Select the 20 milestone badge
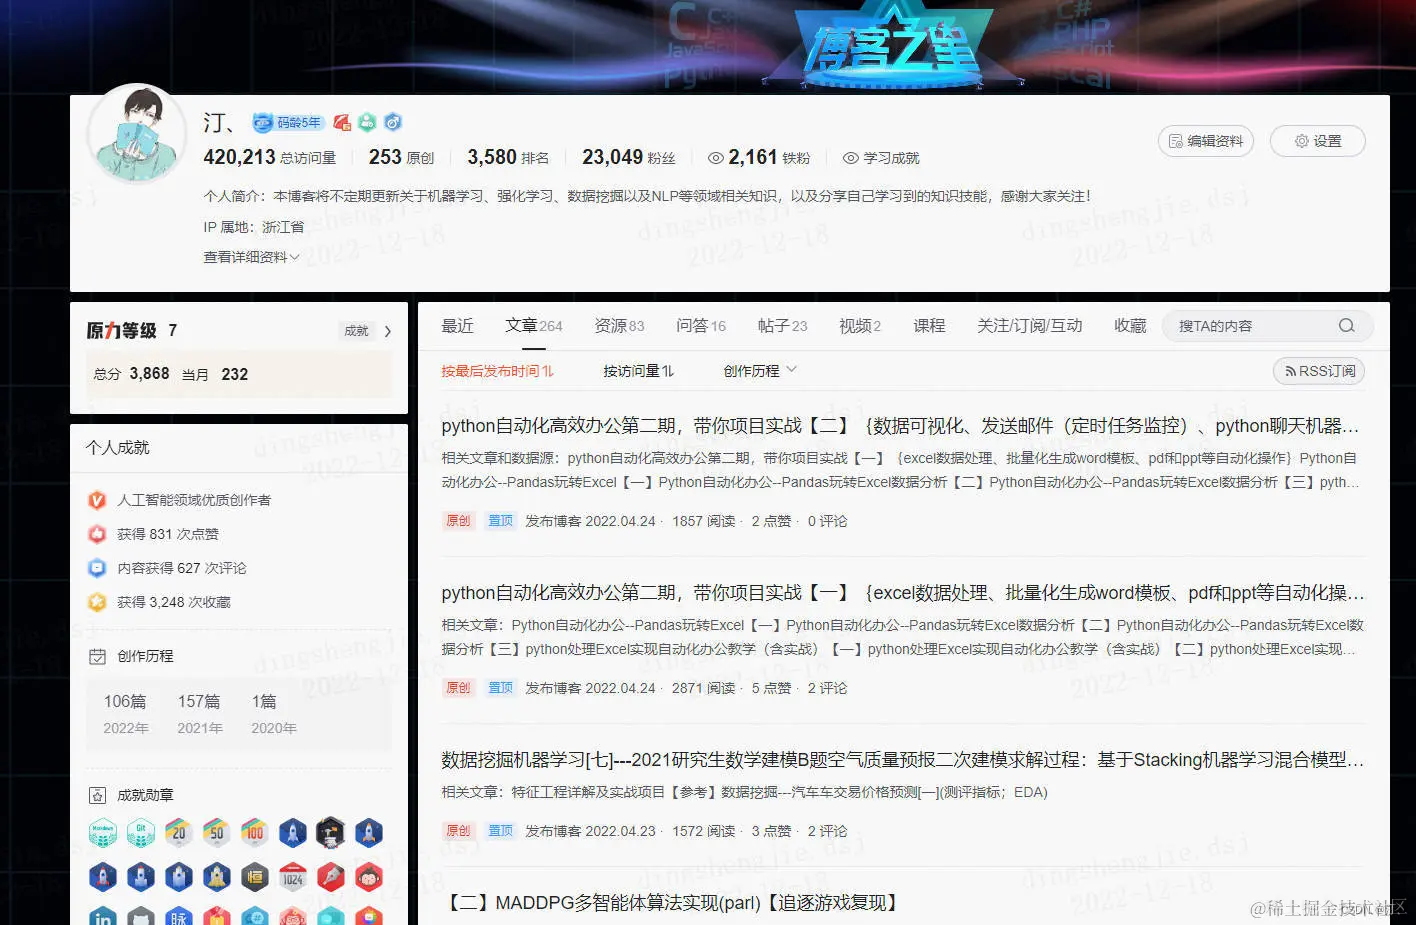This screenshot has width=1416, height=925. click(179, 832)
